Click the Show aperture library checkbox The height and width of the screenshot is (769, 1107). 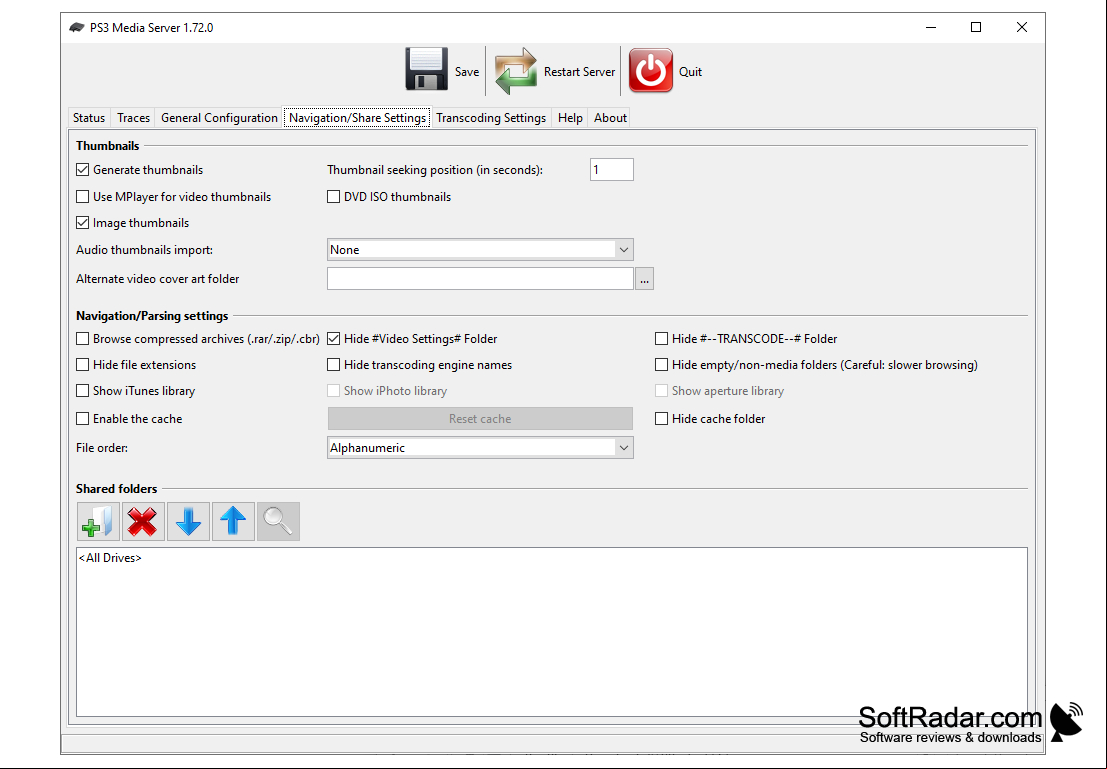[661, 391]
